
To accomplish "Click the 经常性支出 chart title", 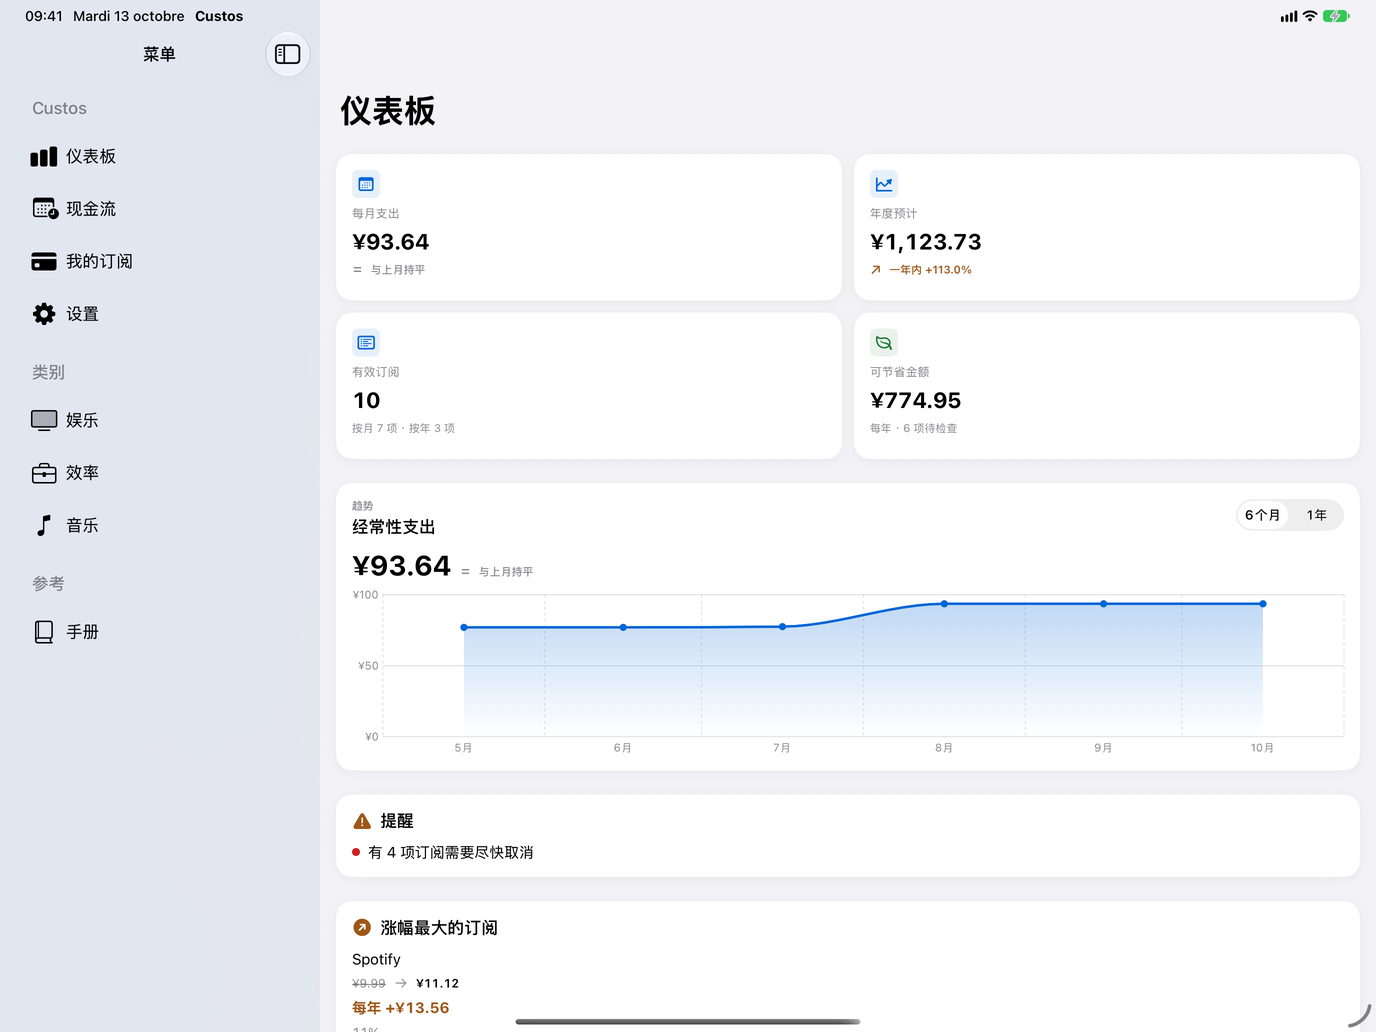I will (x=394, y=527).
